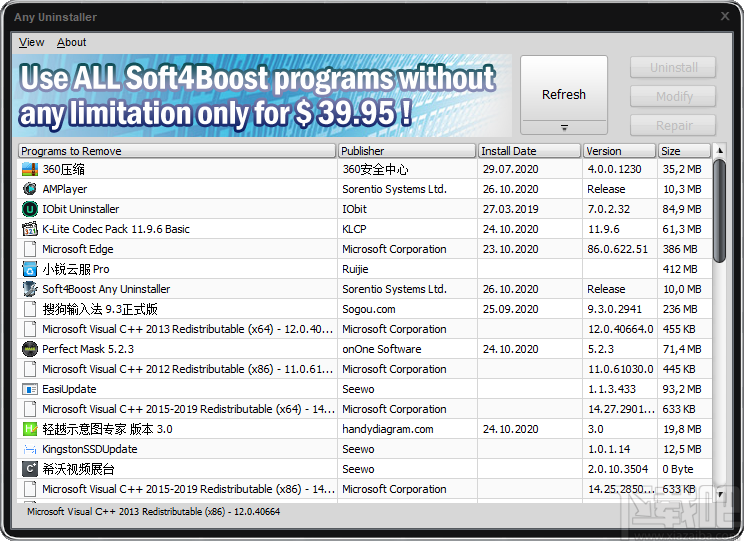Click the AMPlayer program icon
Screen dimensions: 744x541
[x=30, y=189]
